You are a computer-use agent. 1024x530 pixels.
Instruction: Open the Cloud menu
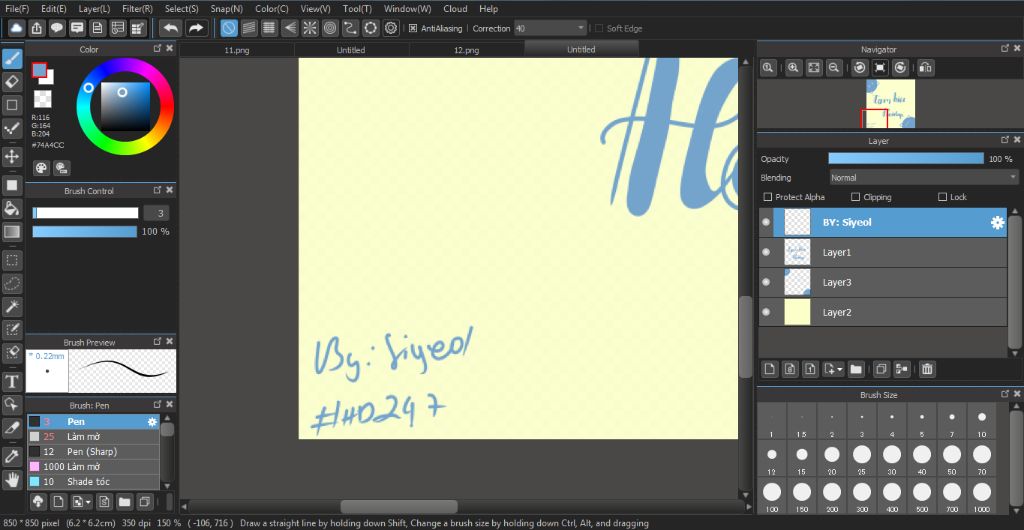[455, 8]
